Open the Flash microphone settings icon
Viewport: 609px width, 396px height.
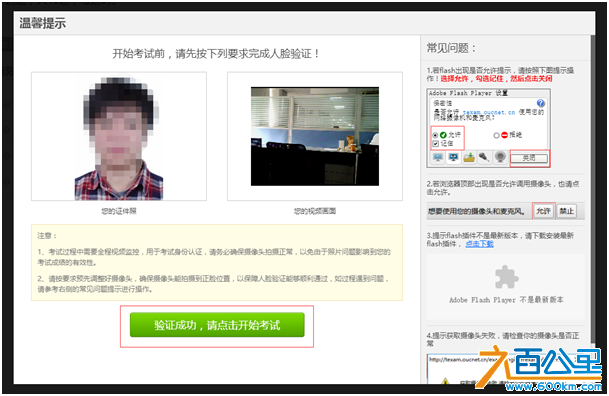click(484, 157)
